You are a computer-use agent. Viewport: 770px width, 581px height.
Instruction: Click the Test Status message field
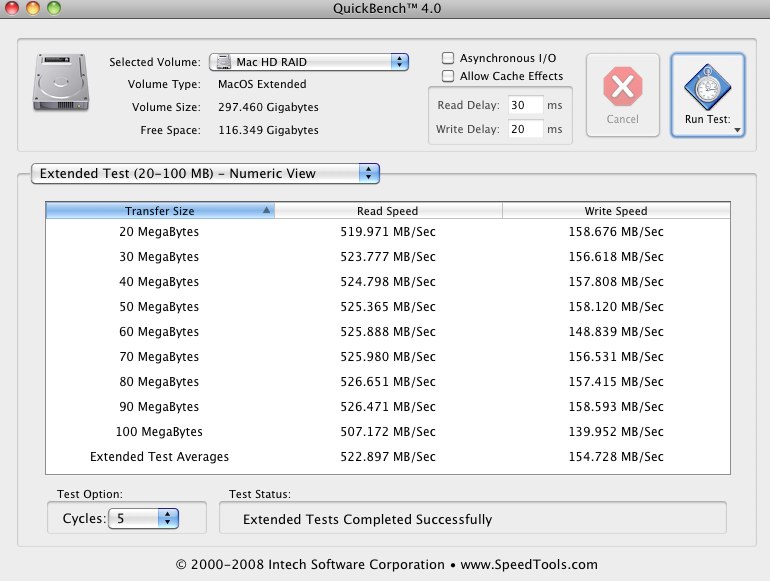pyautogui.click(x=473, y=518)
